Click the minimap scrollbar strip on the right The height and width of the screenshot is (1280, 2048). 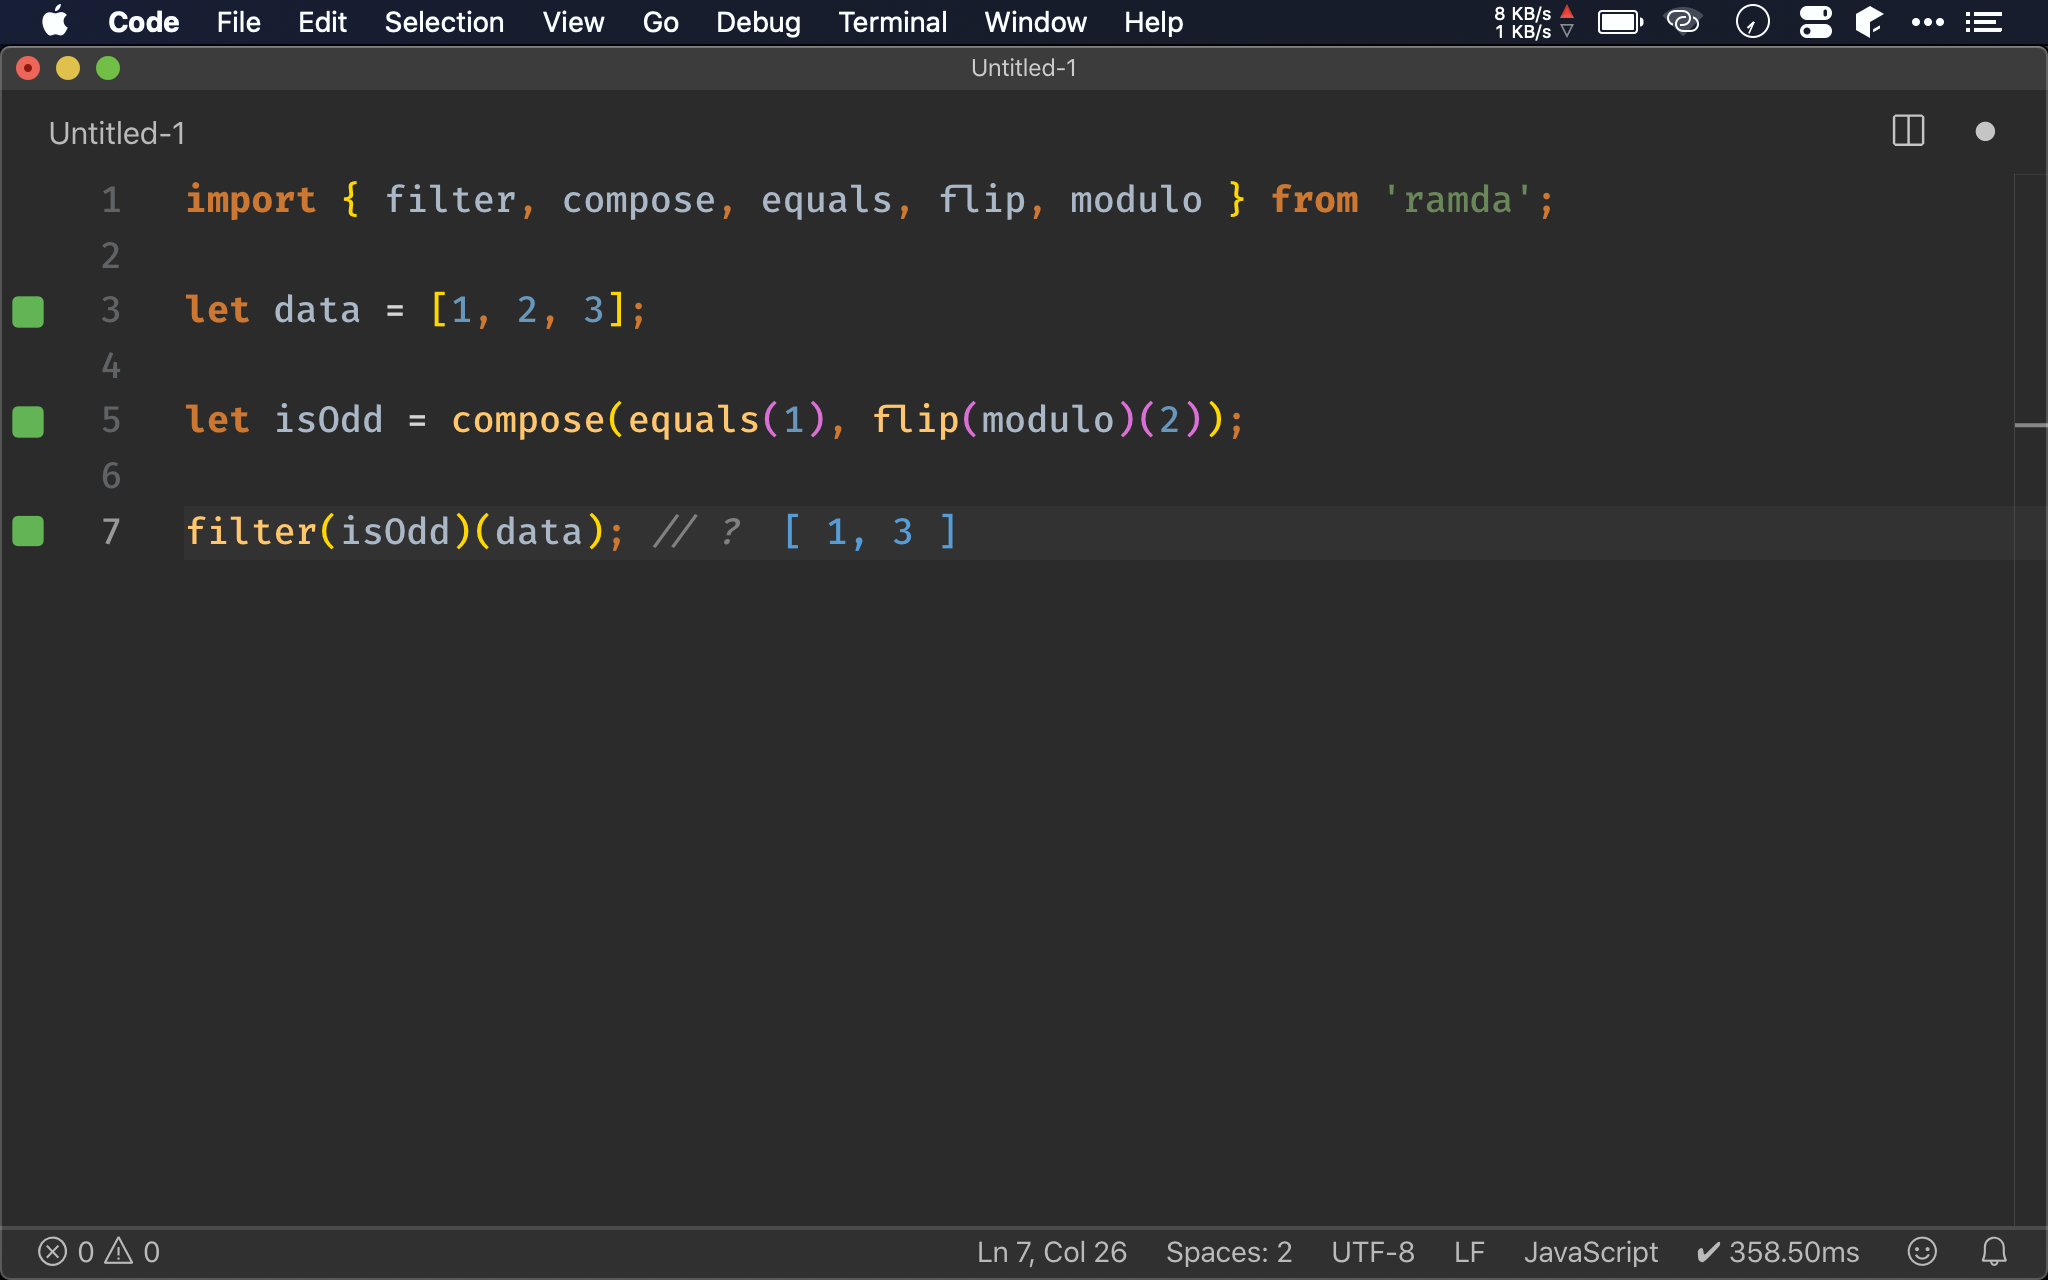[x=2030, y=700]
